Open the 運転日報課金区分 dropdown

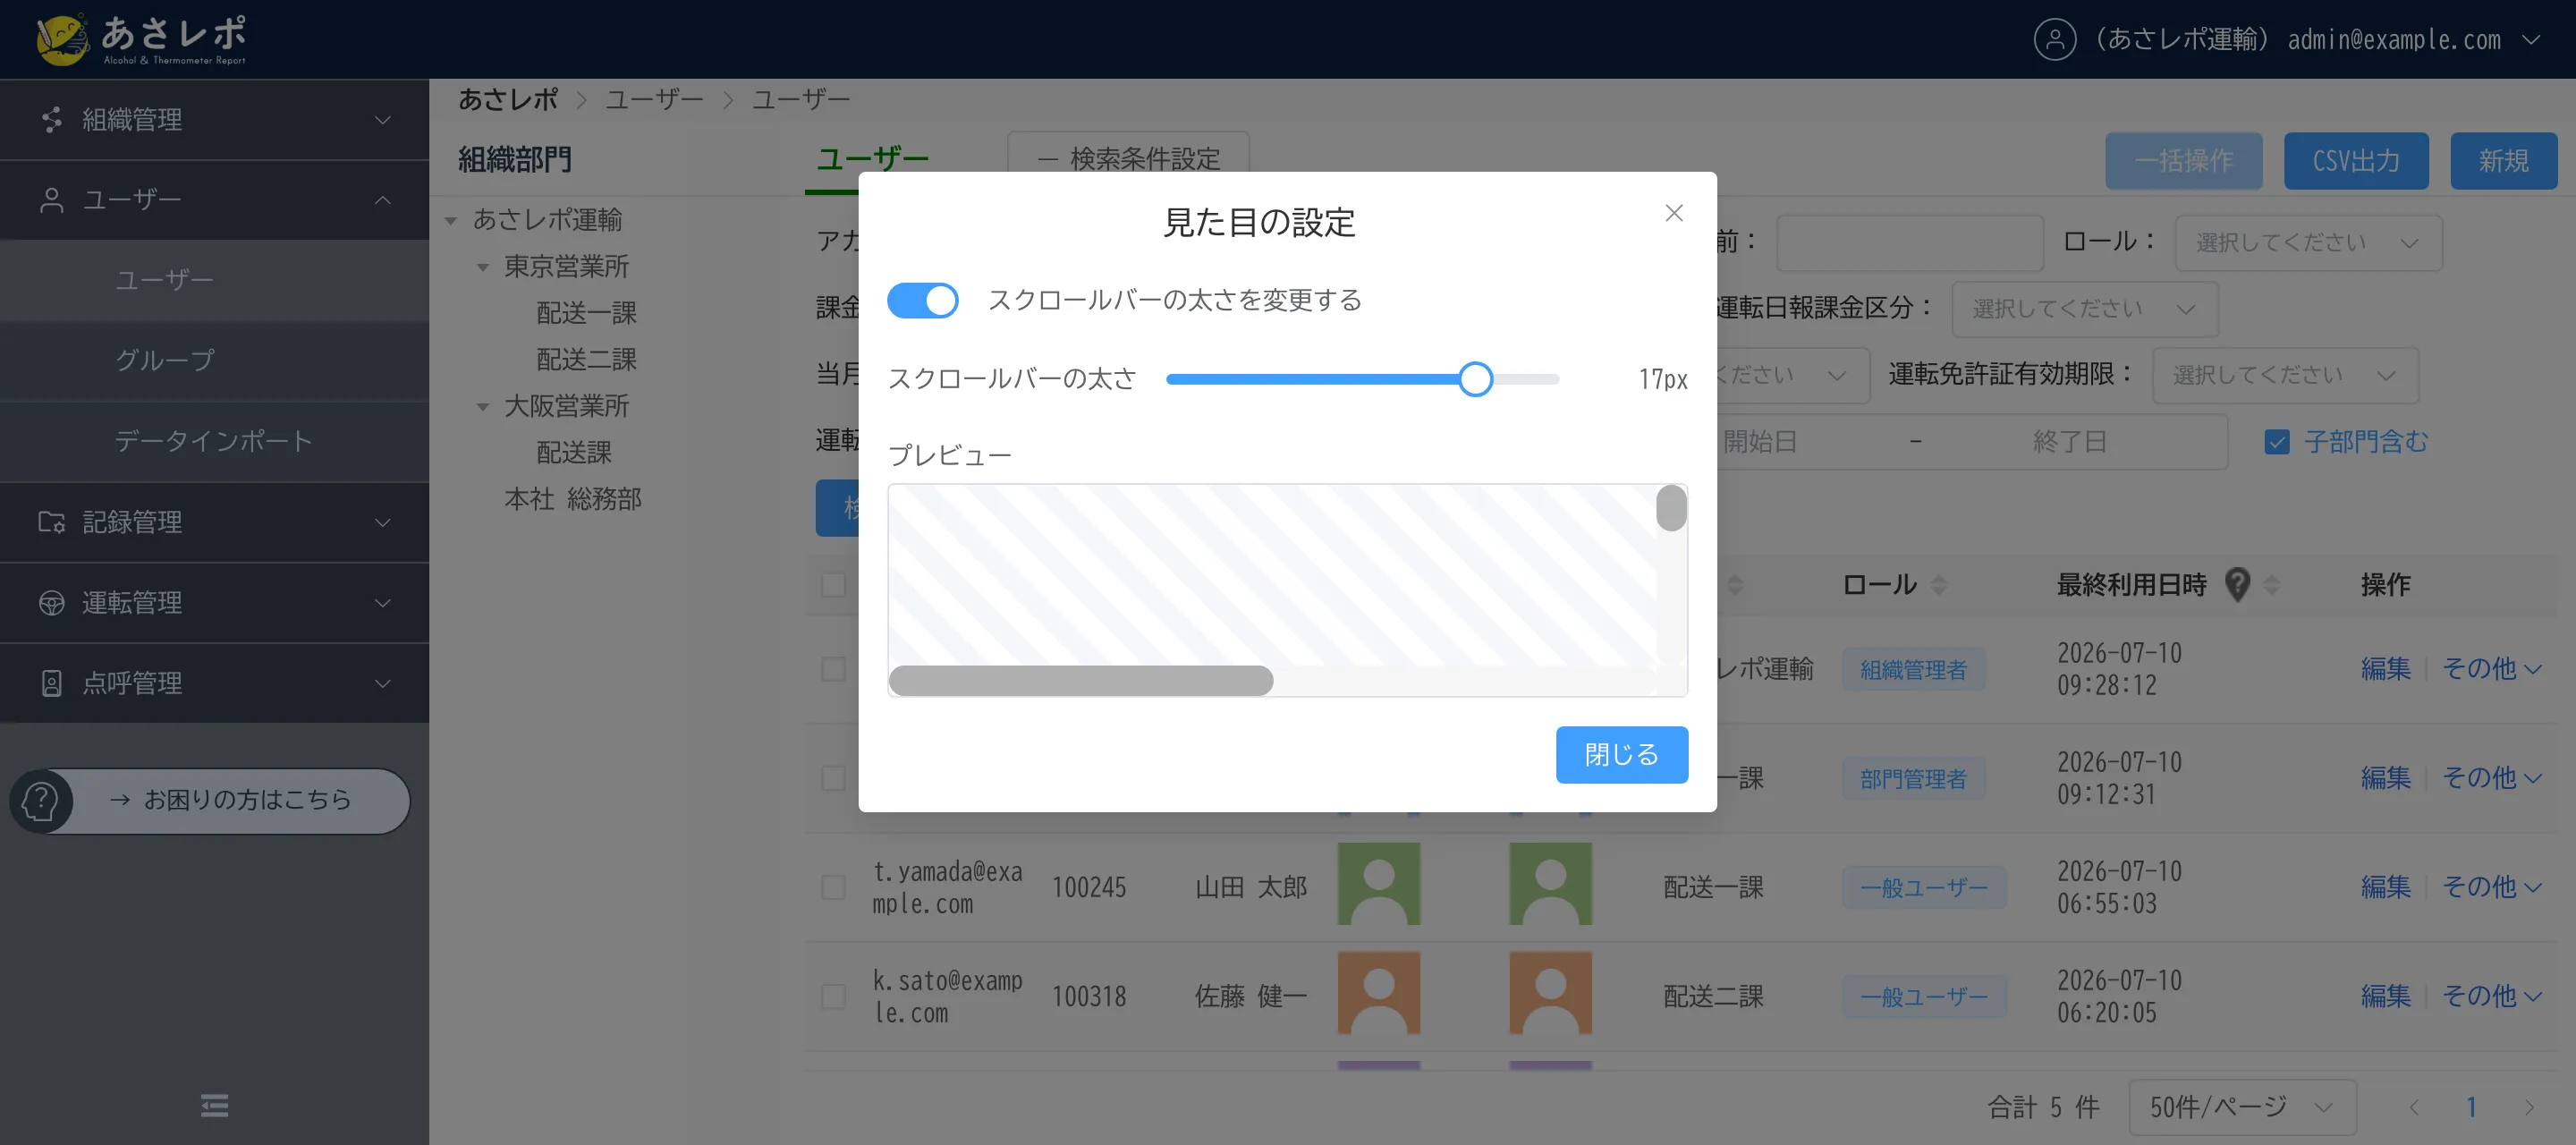click(x=2084, y=309)
